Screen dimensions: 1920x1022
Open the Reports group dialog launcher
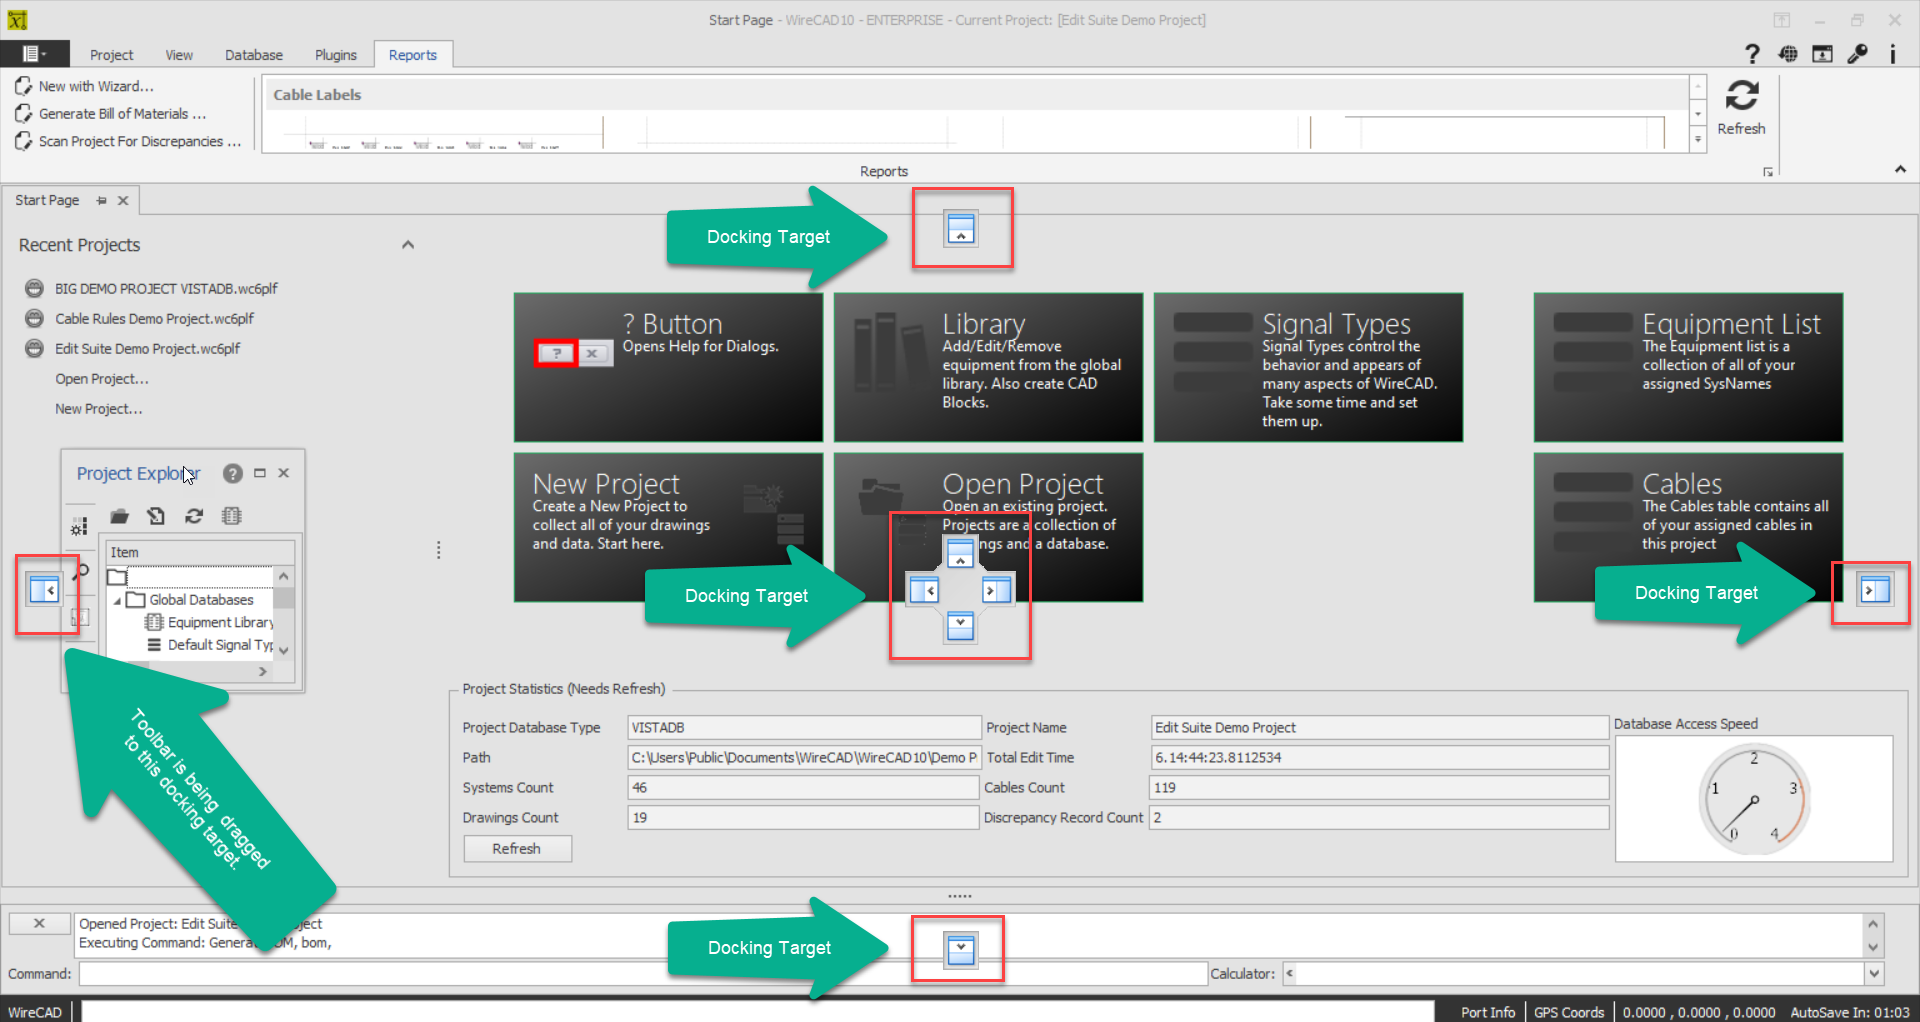tap(1767, 172)
